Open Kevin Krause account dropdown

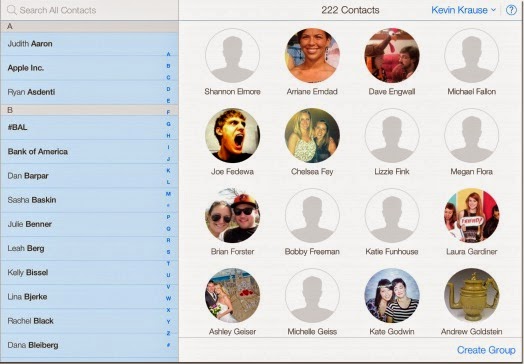[463, 10]
